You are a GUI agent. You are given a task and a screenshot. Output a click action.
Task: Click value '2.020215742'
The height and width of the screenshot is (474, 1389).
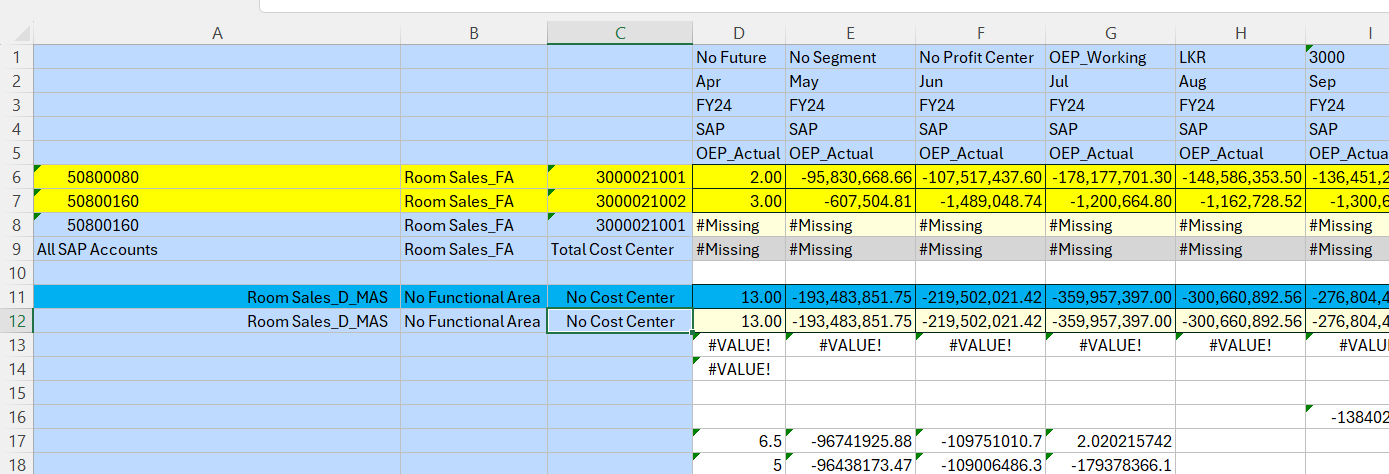tap(1110, 441)
